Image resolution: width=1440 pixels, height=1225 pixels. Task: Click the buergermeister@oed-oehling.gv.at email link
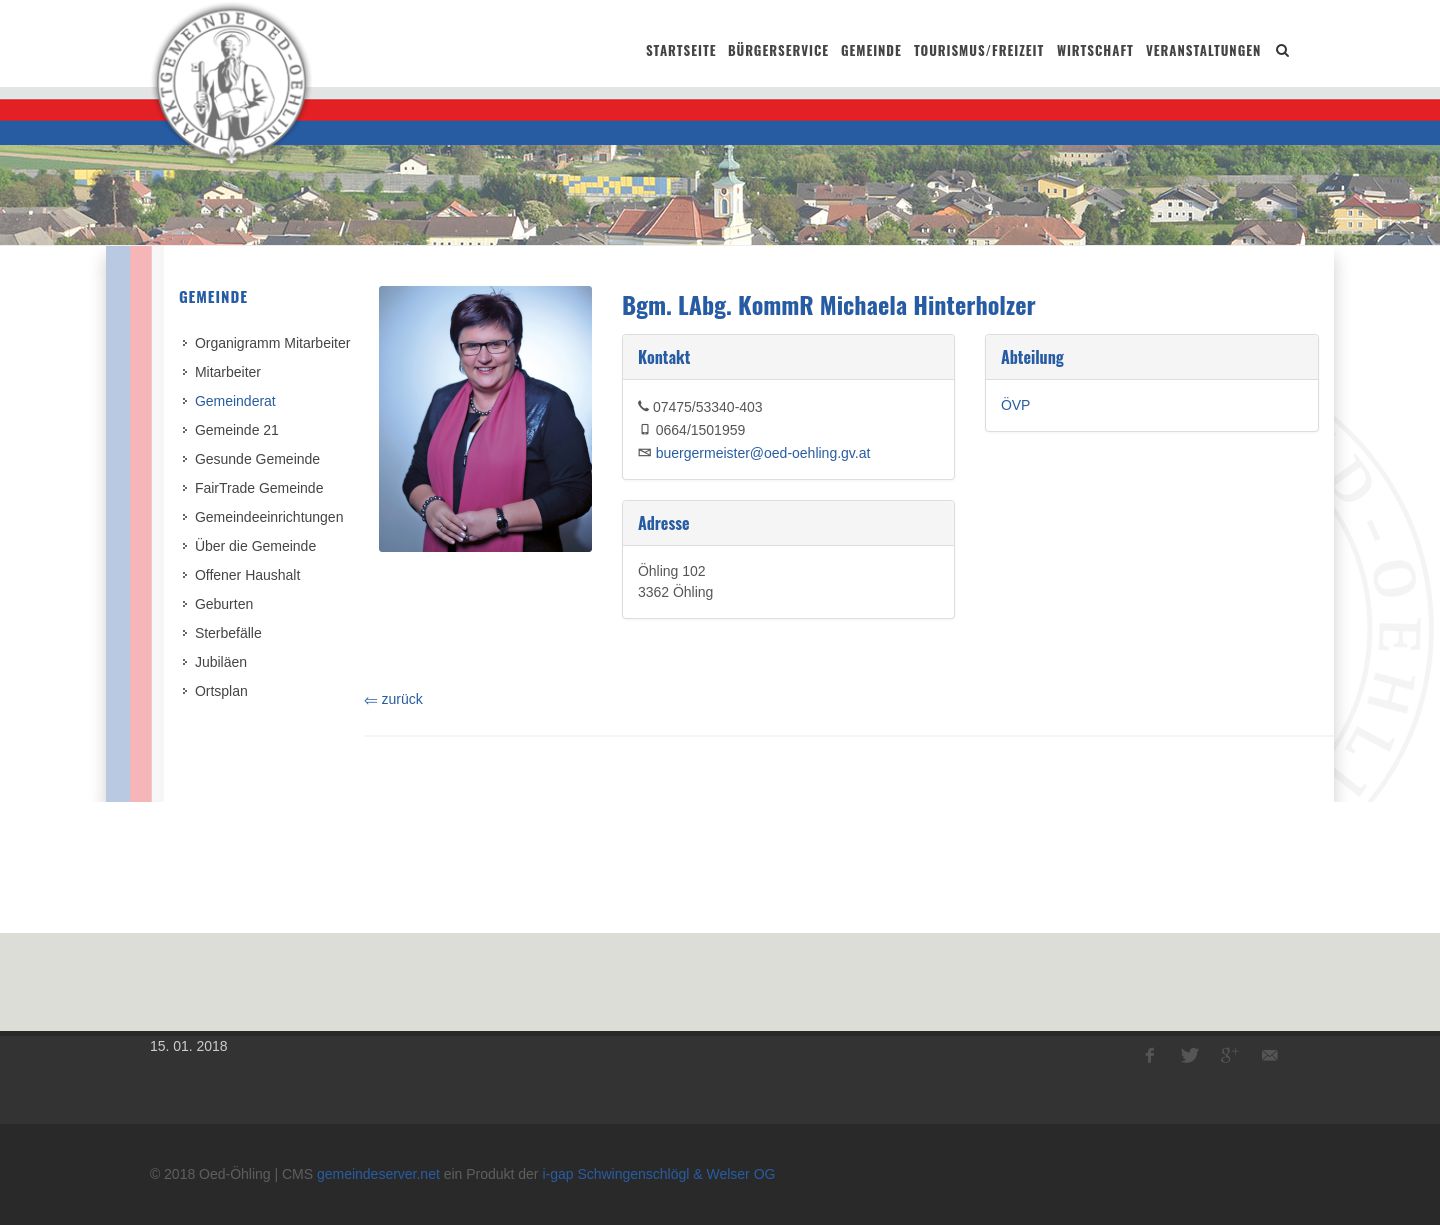(x=763, y=453)
